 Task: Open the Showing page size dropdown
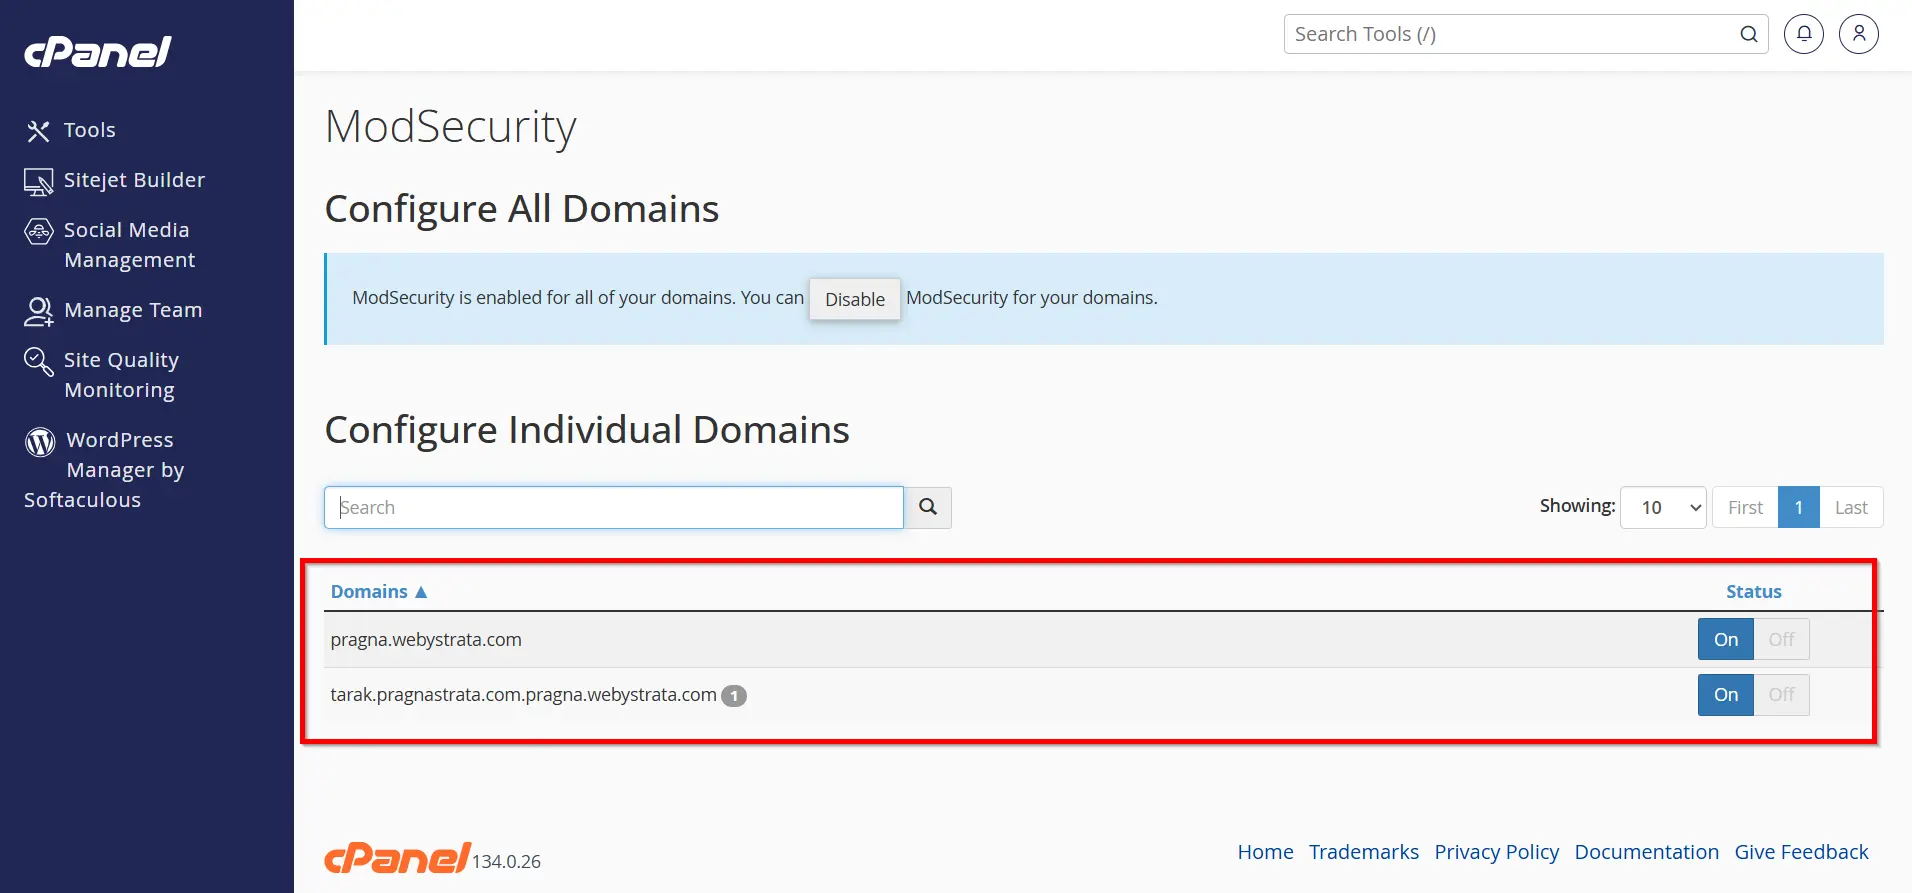(x=1663, y=507)
